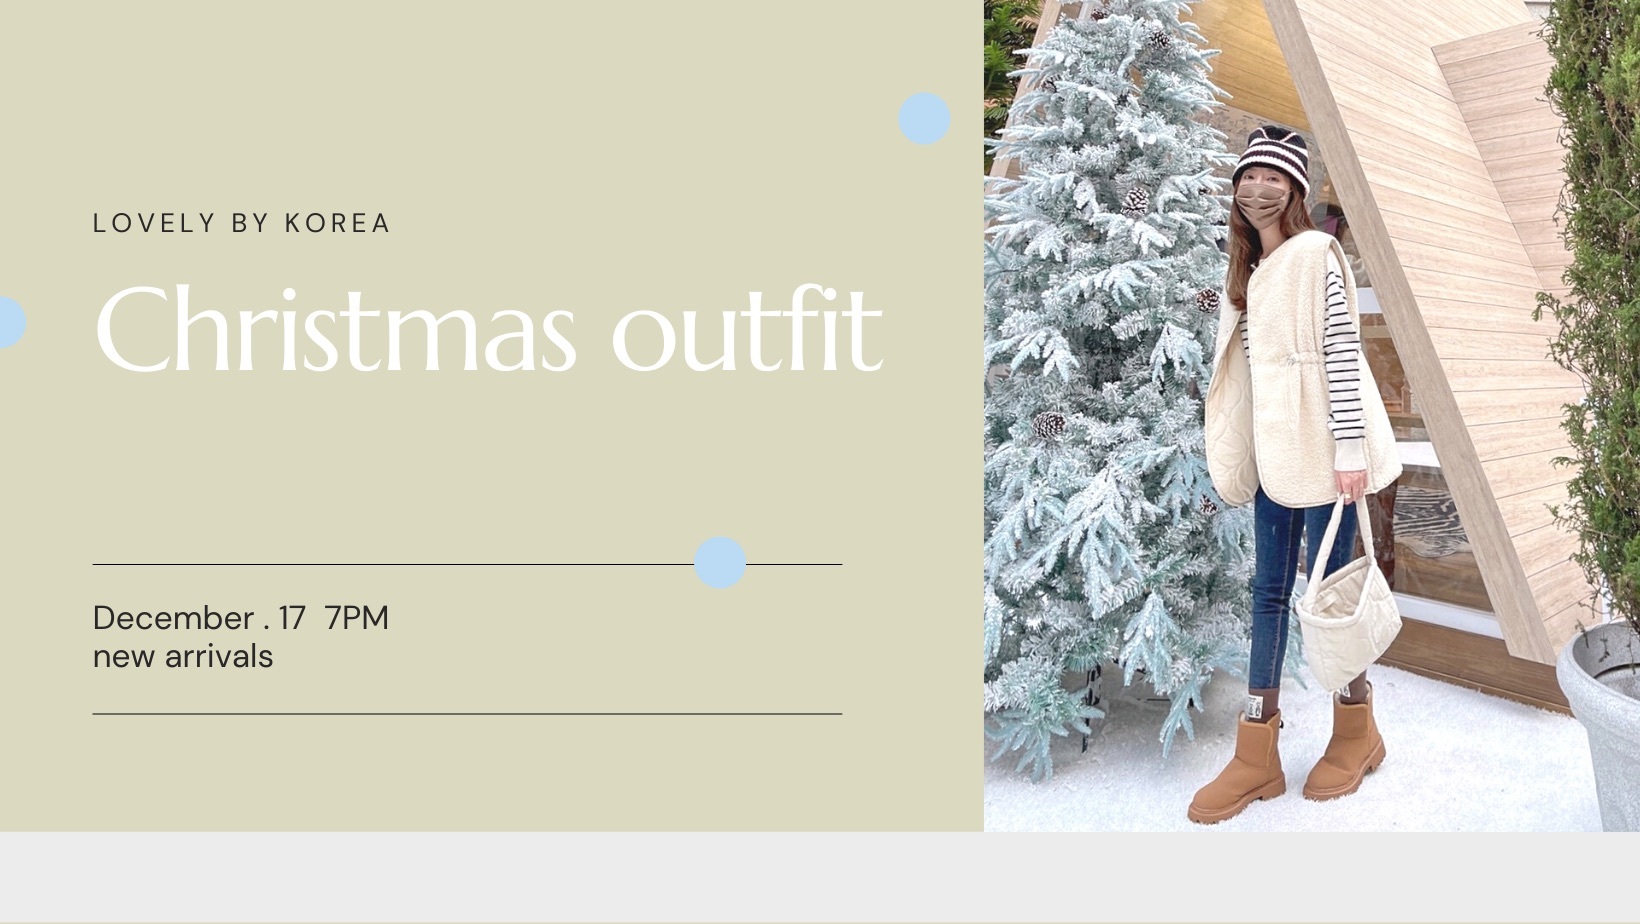Click the right tan boot
The height and width of the screenshot is (924, 1640).
[1344, 743]
